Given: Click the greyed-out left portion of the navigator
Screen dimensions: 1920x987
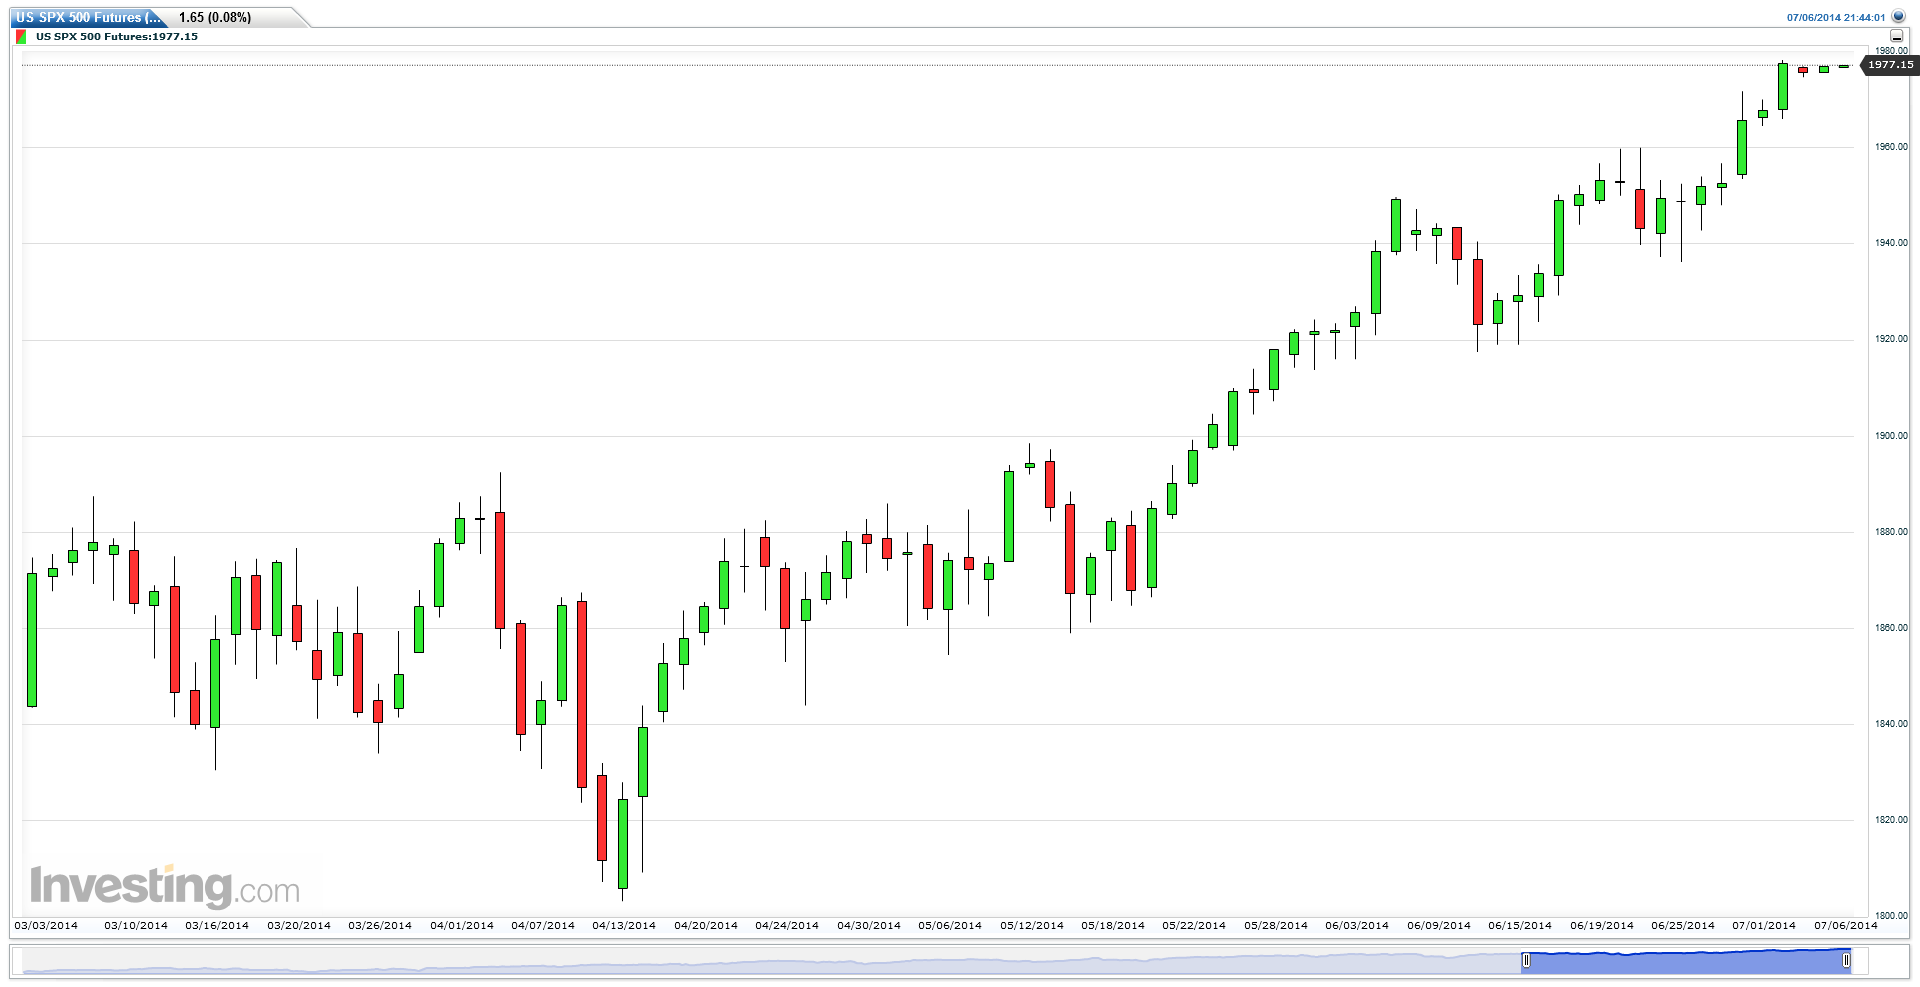Looking at the screenshot, I should [x=772, y=961].
